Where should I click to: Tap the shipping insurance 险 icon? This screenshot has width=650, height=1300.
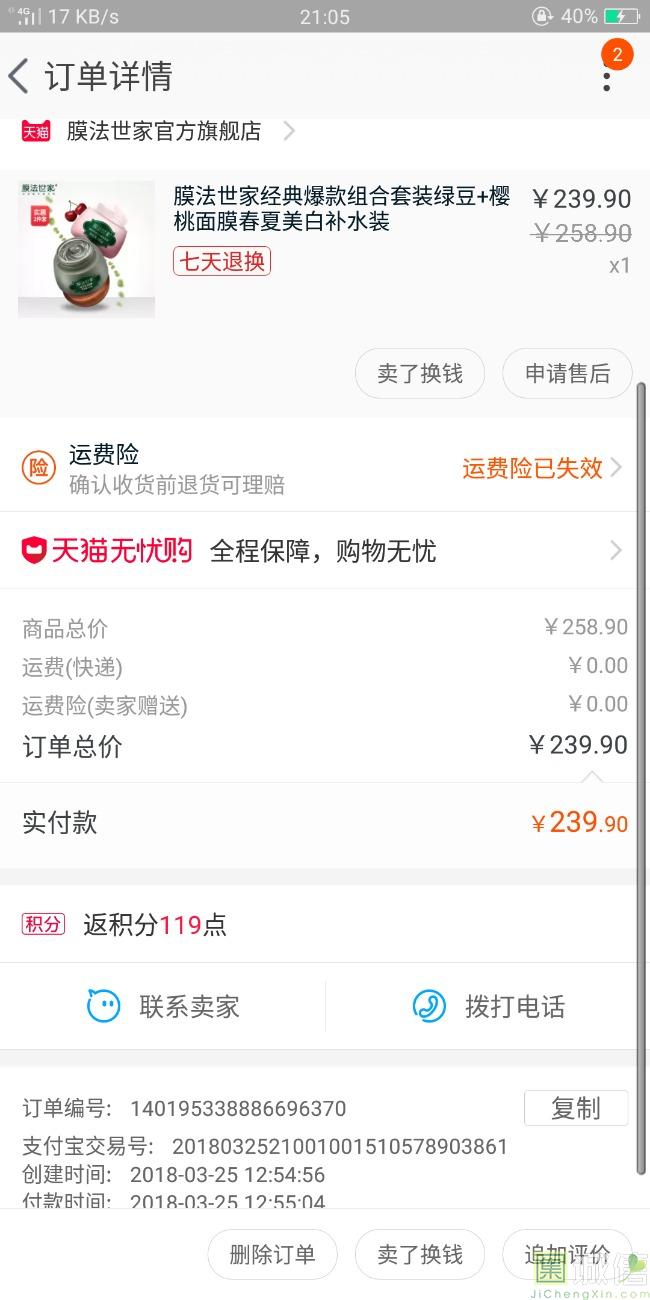point(39,467)
